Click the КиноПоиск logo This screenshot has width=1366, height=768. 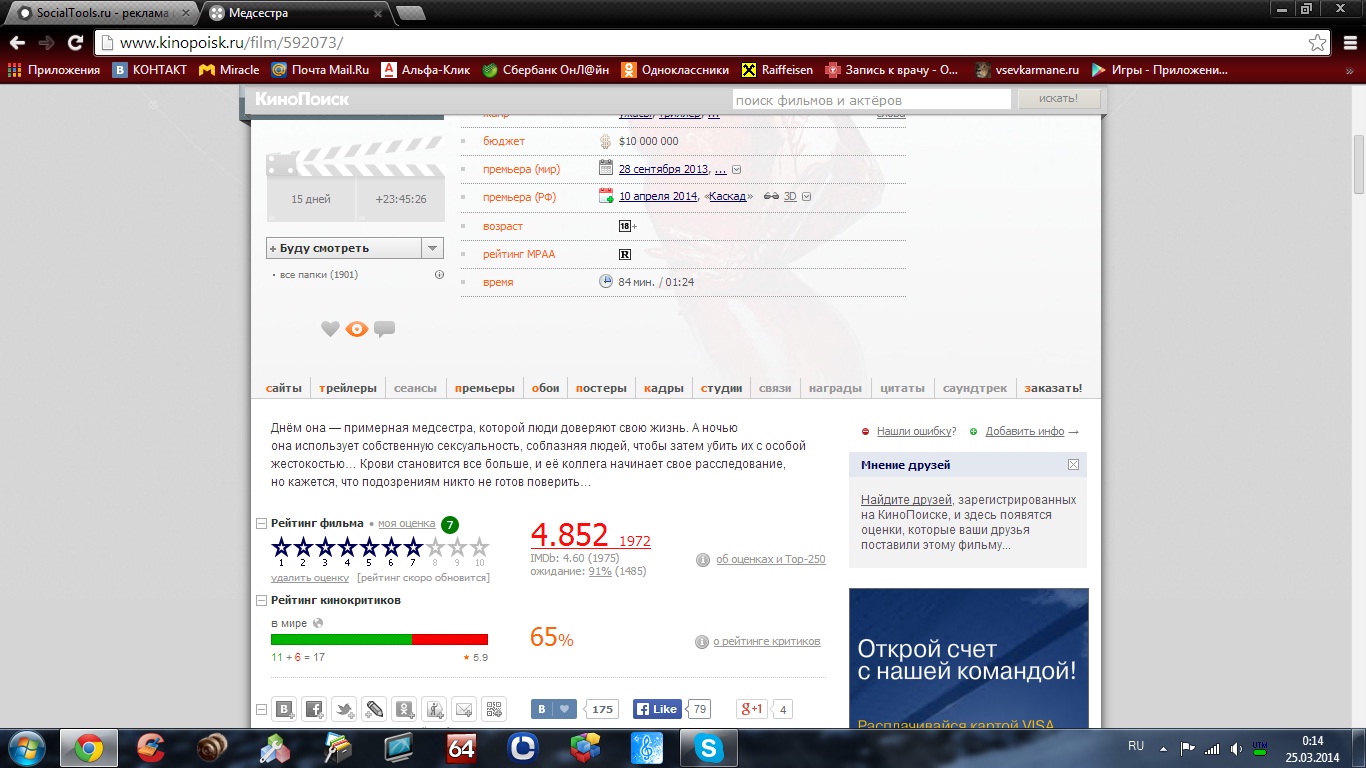[301, 99]
